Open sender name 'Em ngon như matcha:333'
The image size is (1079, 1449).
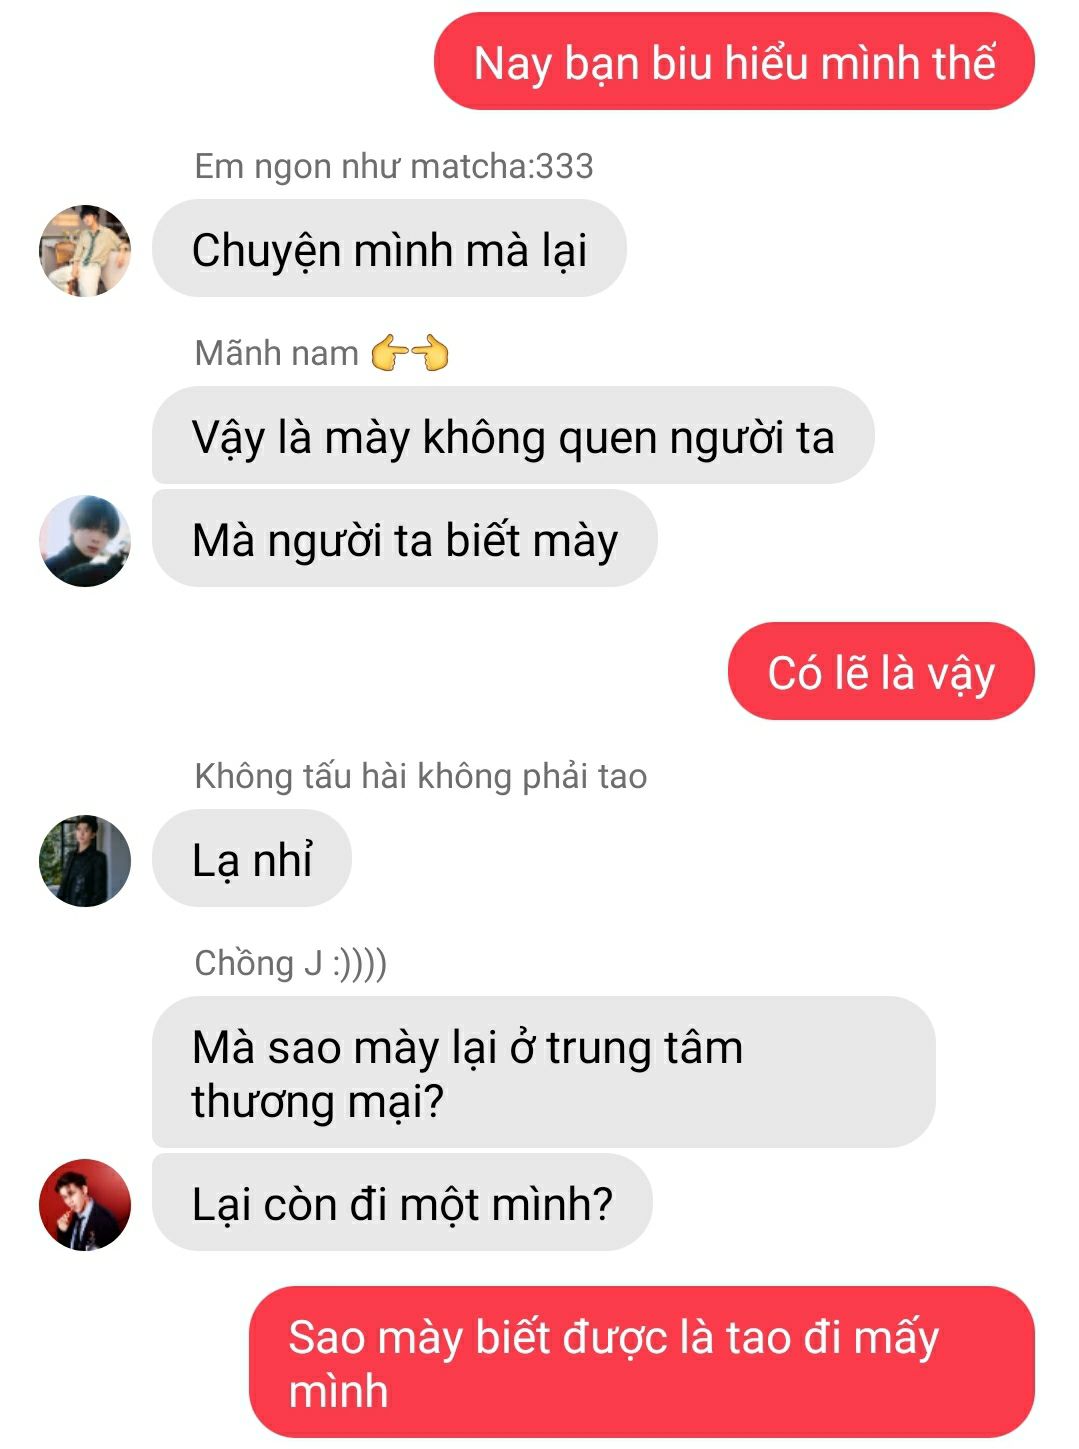point(394,166)
